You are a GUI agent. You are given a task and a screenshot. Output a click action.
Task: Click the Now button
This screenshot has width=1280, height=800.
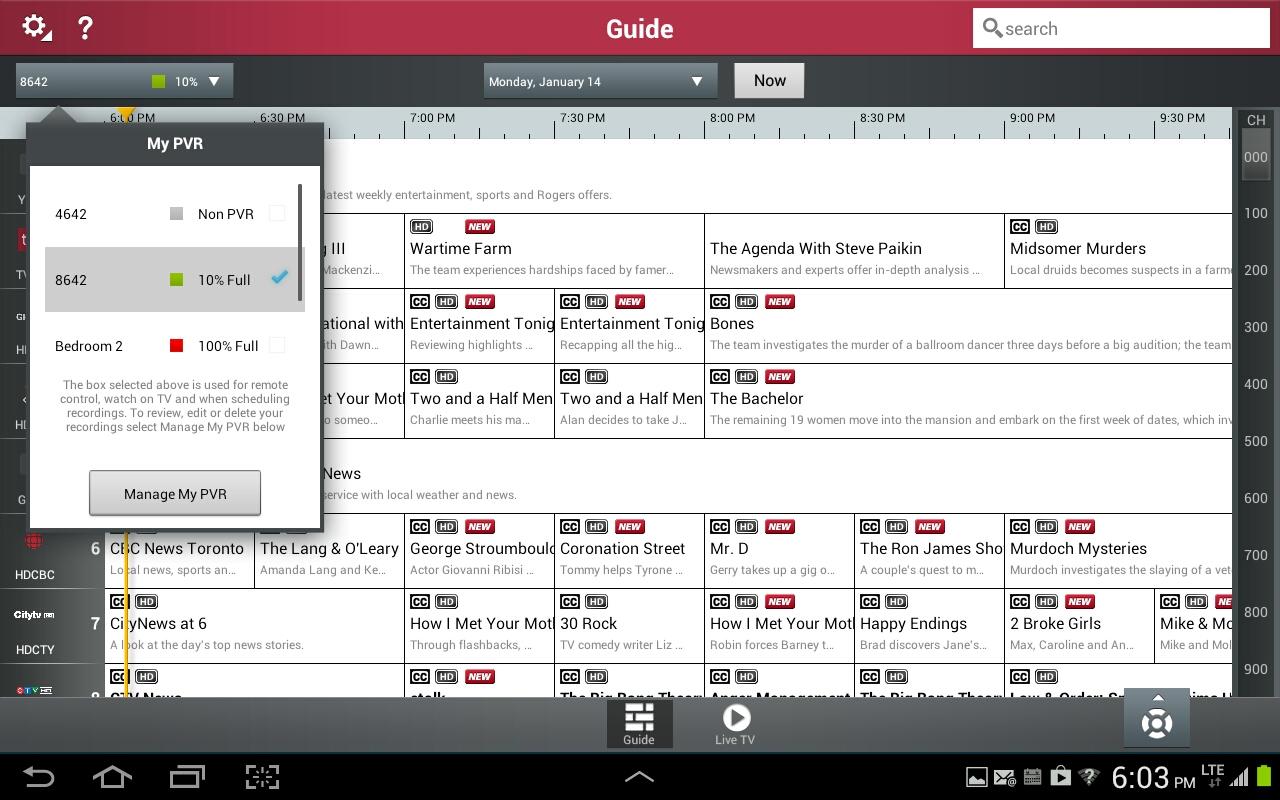point(769,81)
